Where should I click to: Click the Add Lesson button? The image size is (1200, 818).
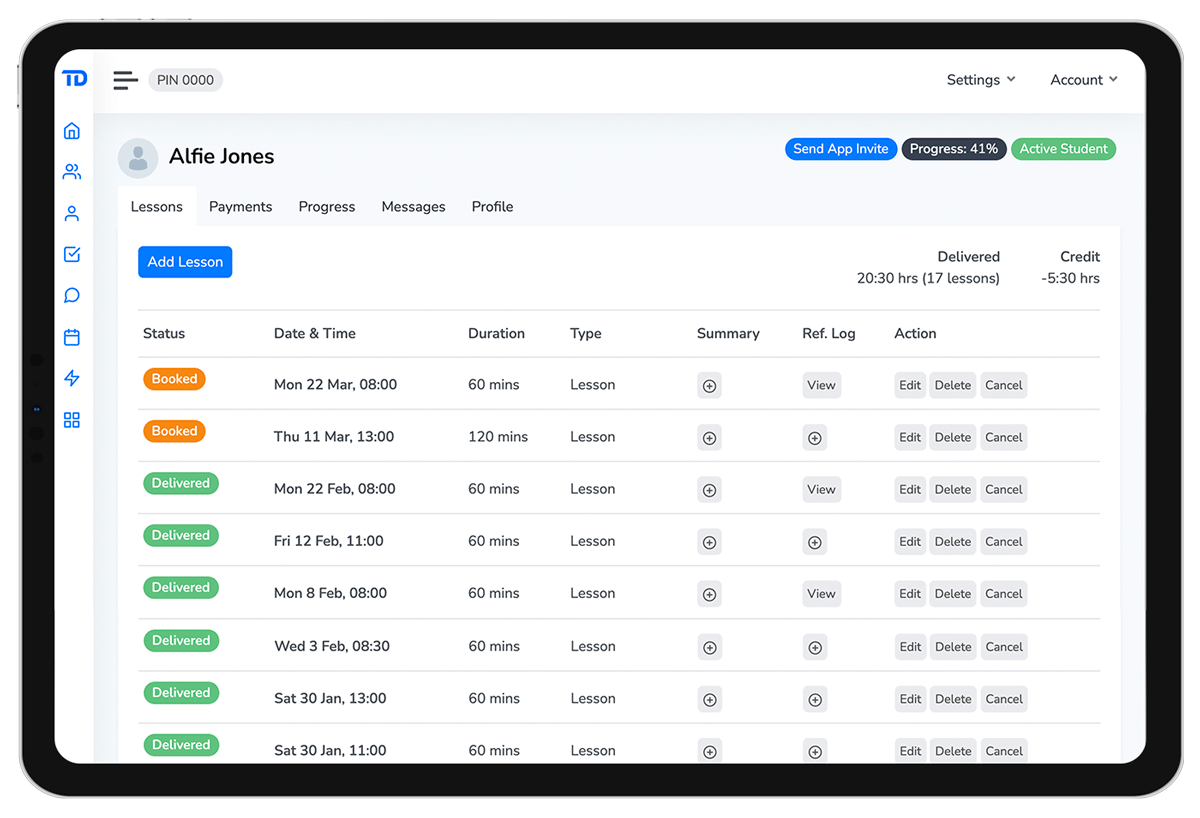(x=185, y=261)
